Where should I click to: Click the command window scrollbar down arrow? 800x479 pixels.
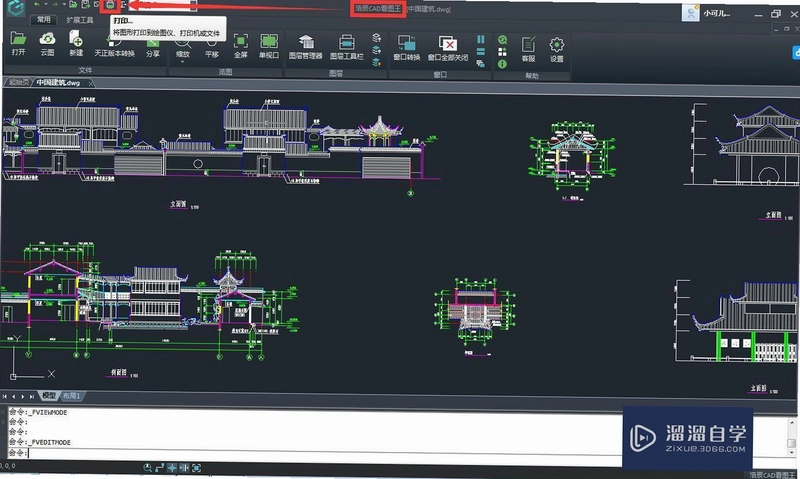pyautogui.click(x=791, y=452)
